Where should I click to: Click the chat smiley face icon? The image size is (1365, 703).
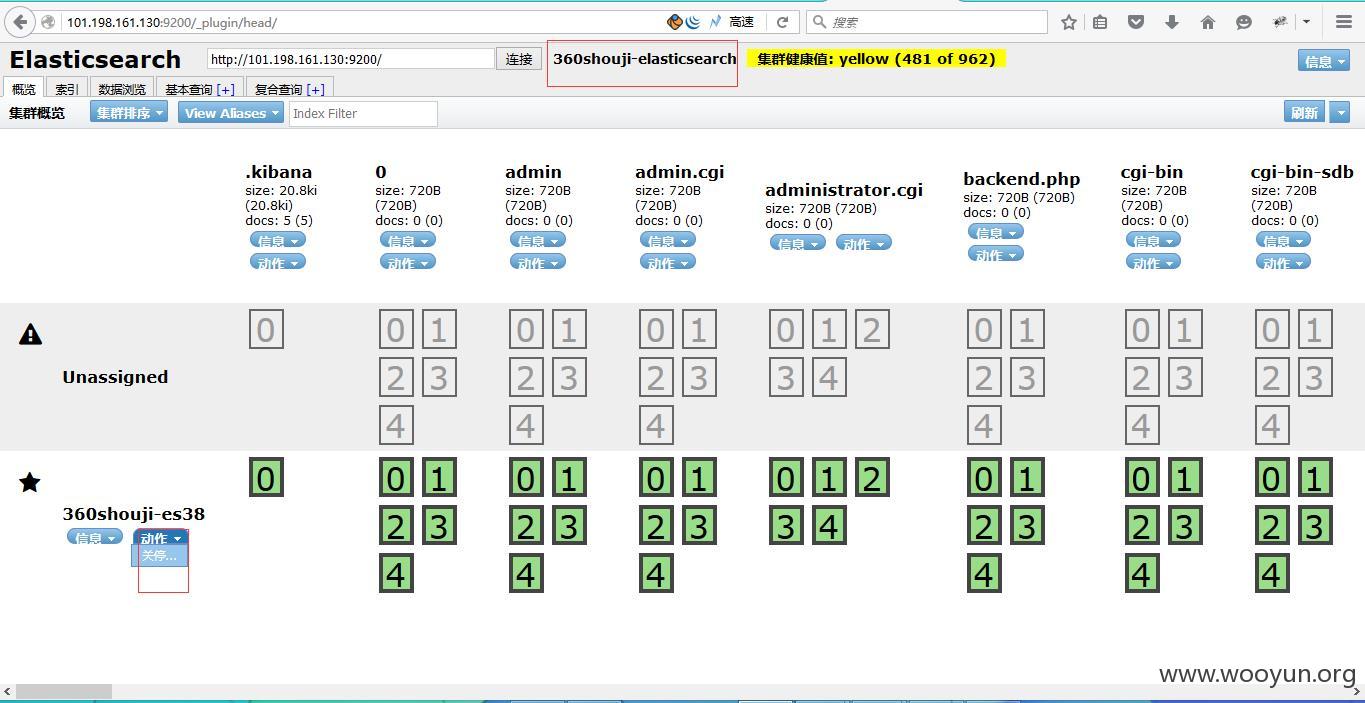(1244, 22)
